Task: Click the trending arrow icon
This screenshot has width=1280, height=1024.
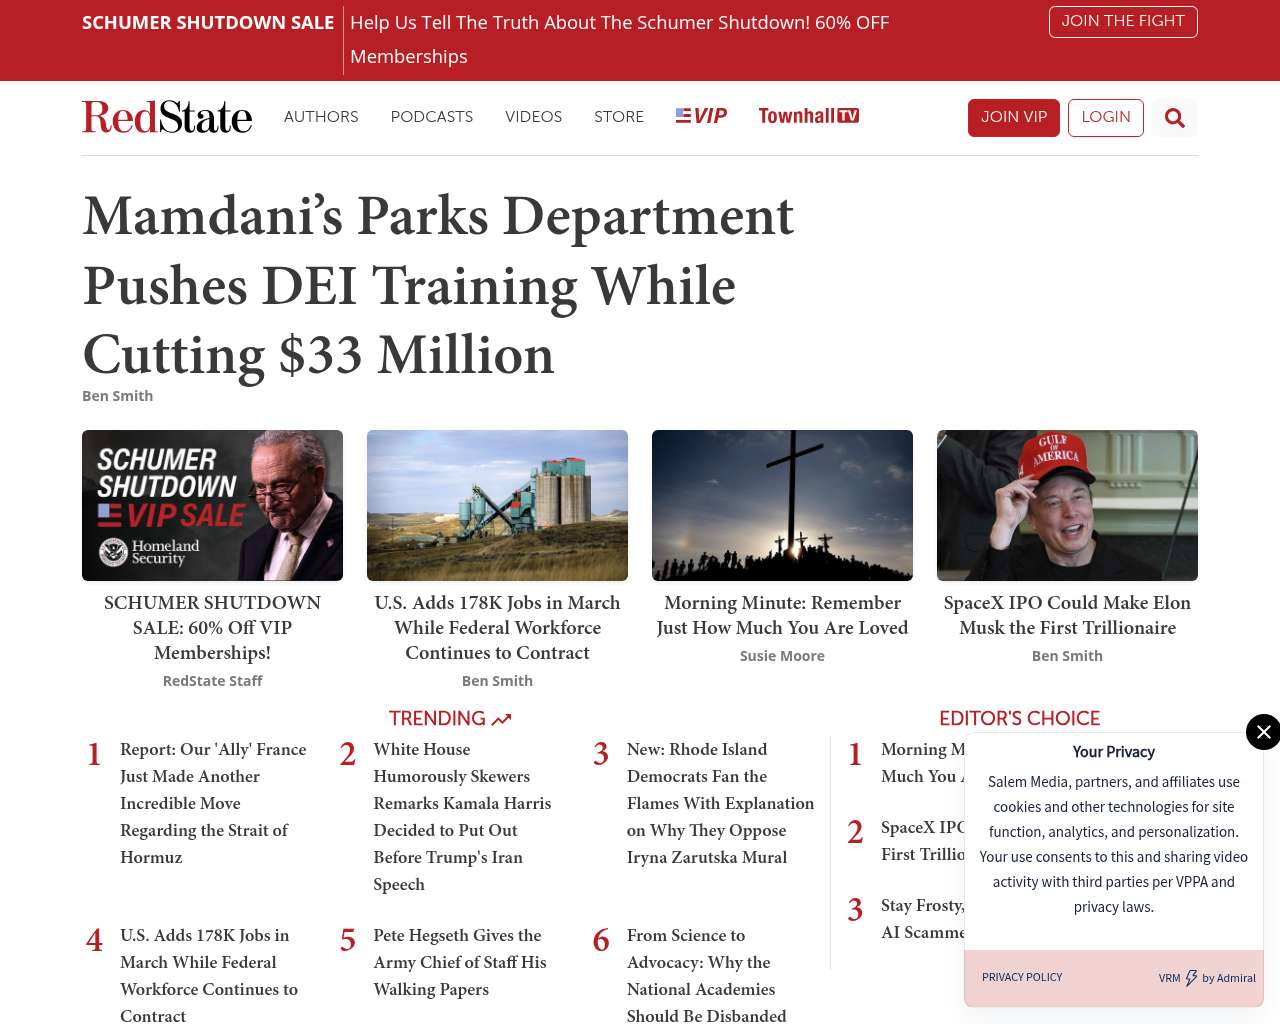Action: [x=501, y=719]
